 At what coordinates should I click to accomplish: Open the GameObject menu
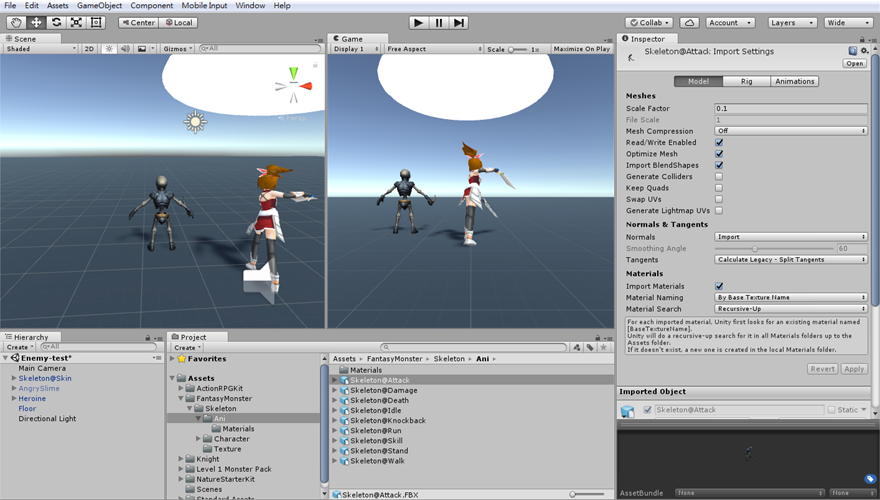99,6
